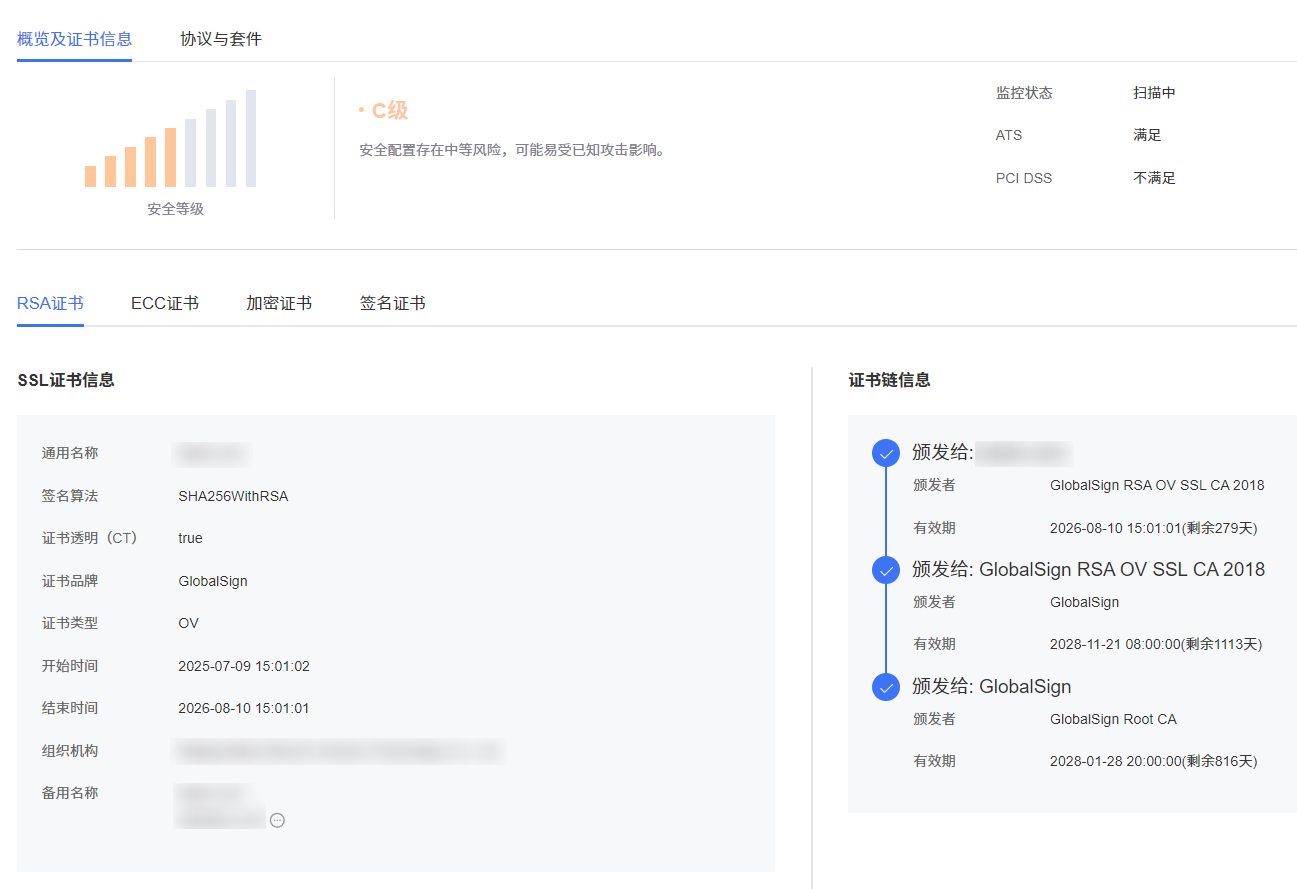
Task: Switch to the 加密证书 tab
Action: tap(279, 303)
